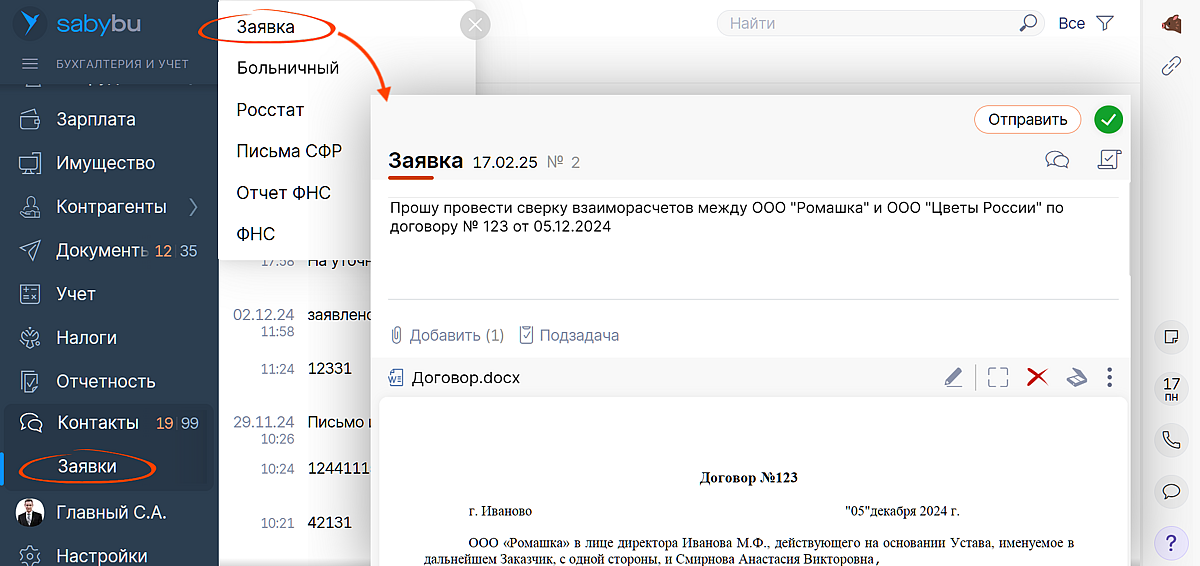Open the phone calls icon
This screenshot has height=566, width=1200.
click(x=1170, y=438)
